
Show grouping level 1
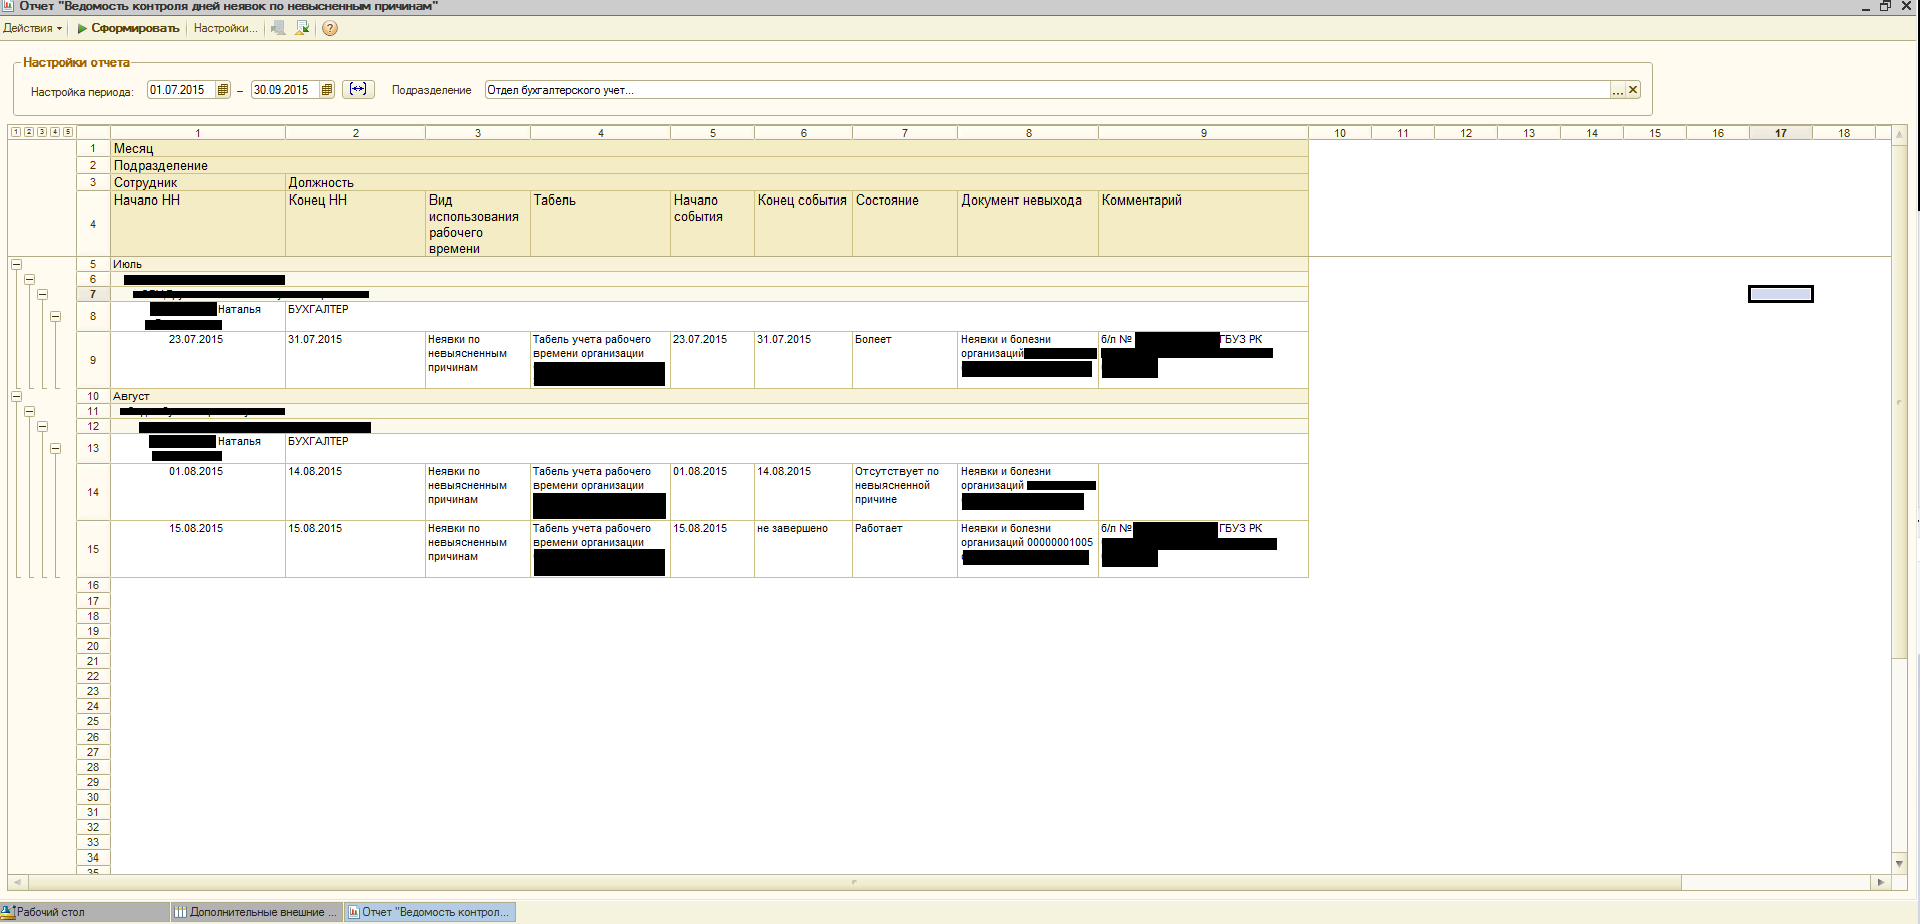pos(16,132)
